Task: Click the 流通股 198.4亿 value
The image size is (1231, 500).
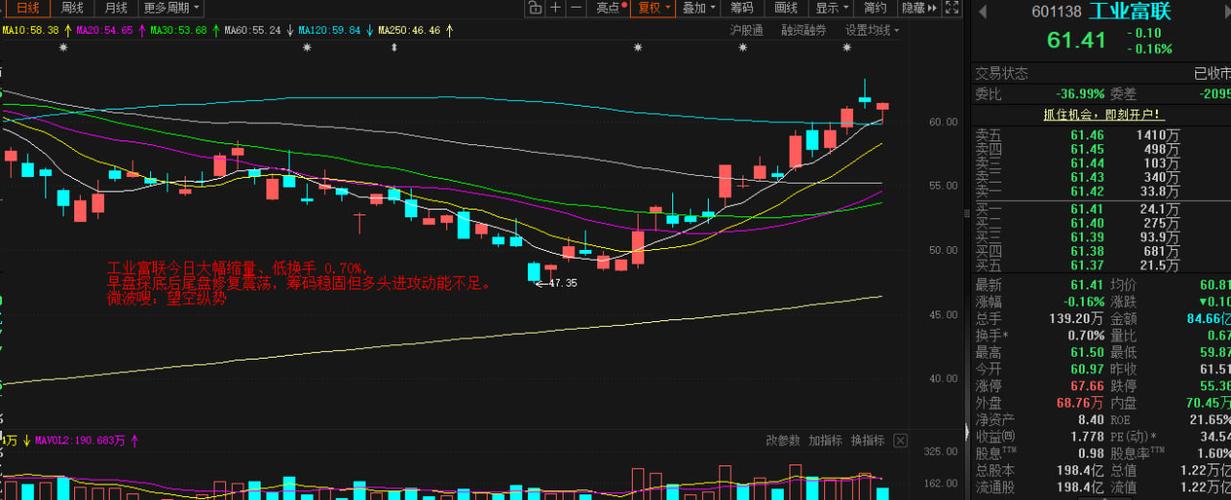Action: coord(1082,487)
